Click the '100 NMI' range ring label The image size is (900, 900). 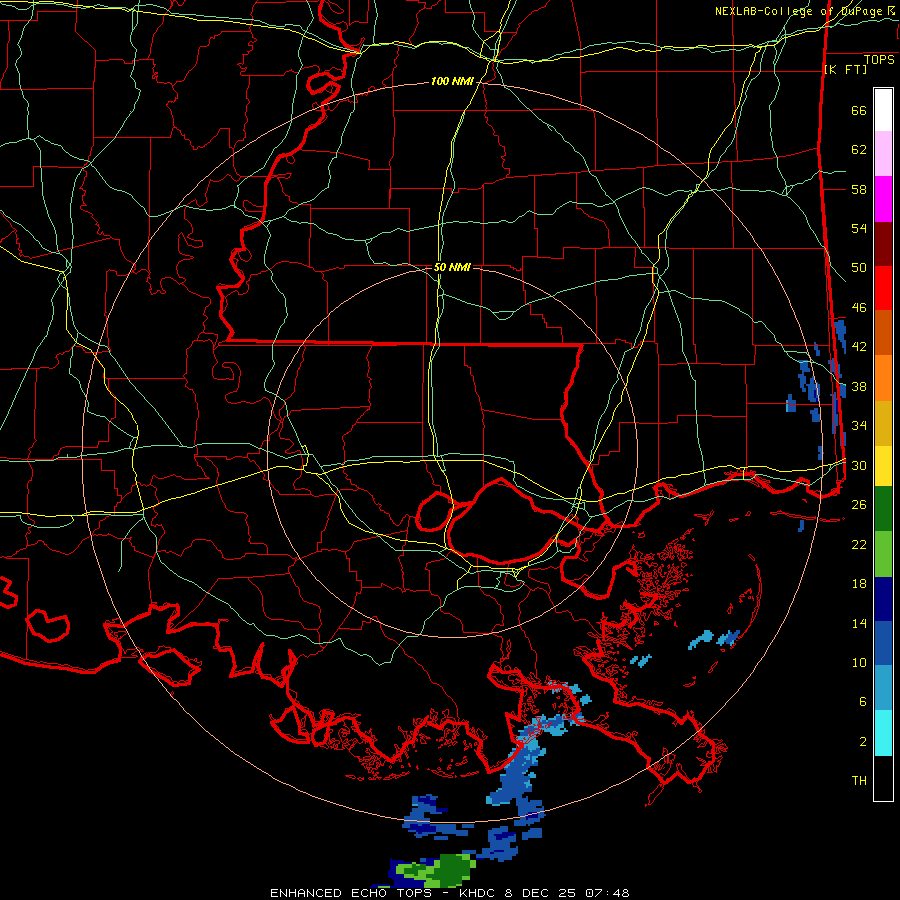click(x=452, y=82)
